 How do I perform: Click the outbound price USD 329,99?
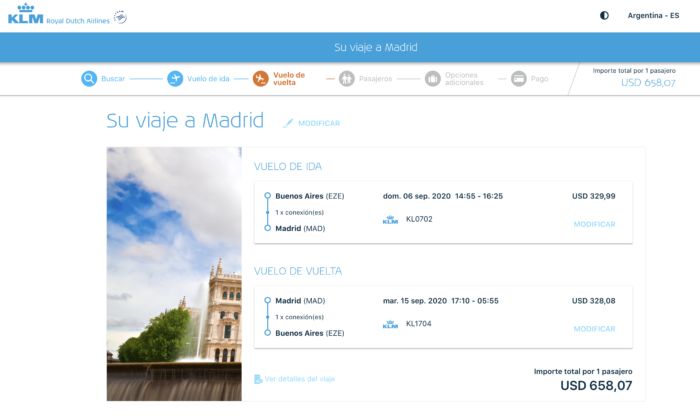593,196
